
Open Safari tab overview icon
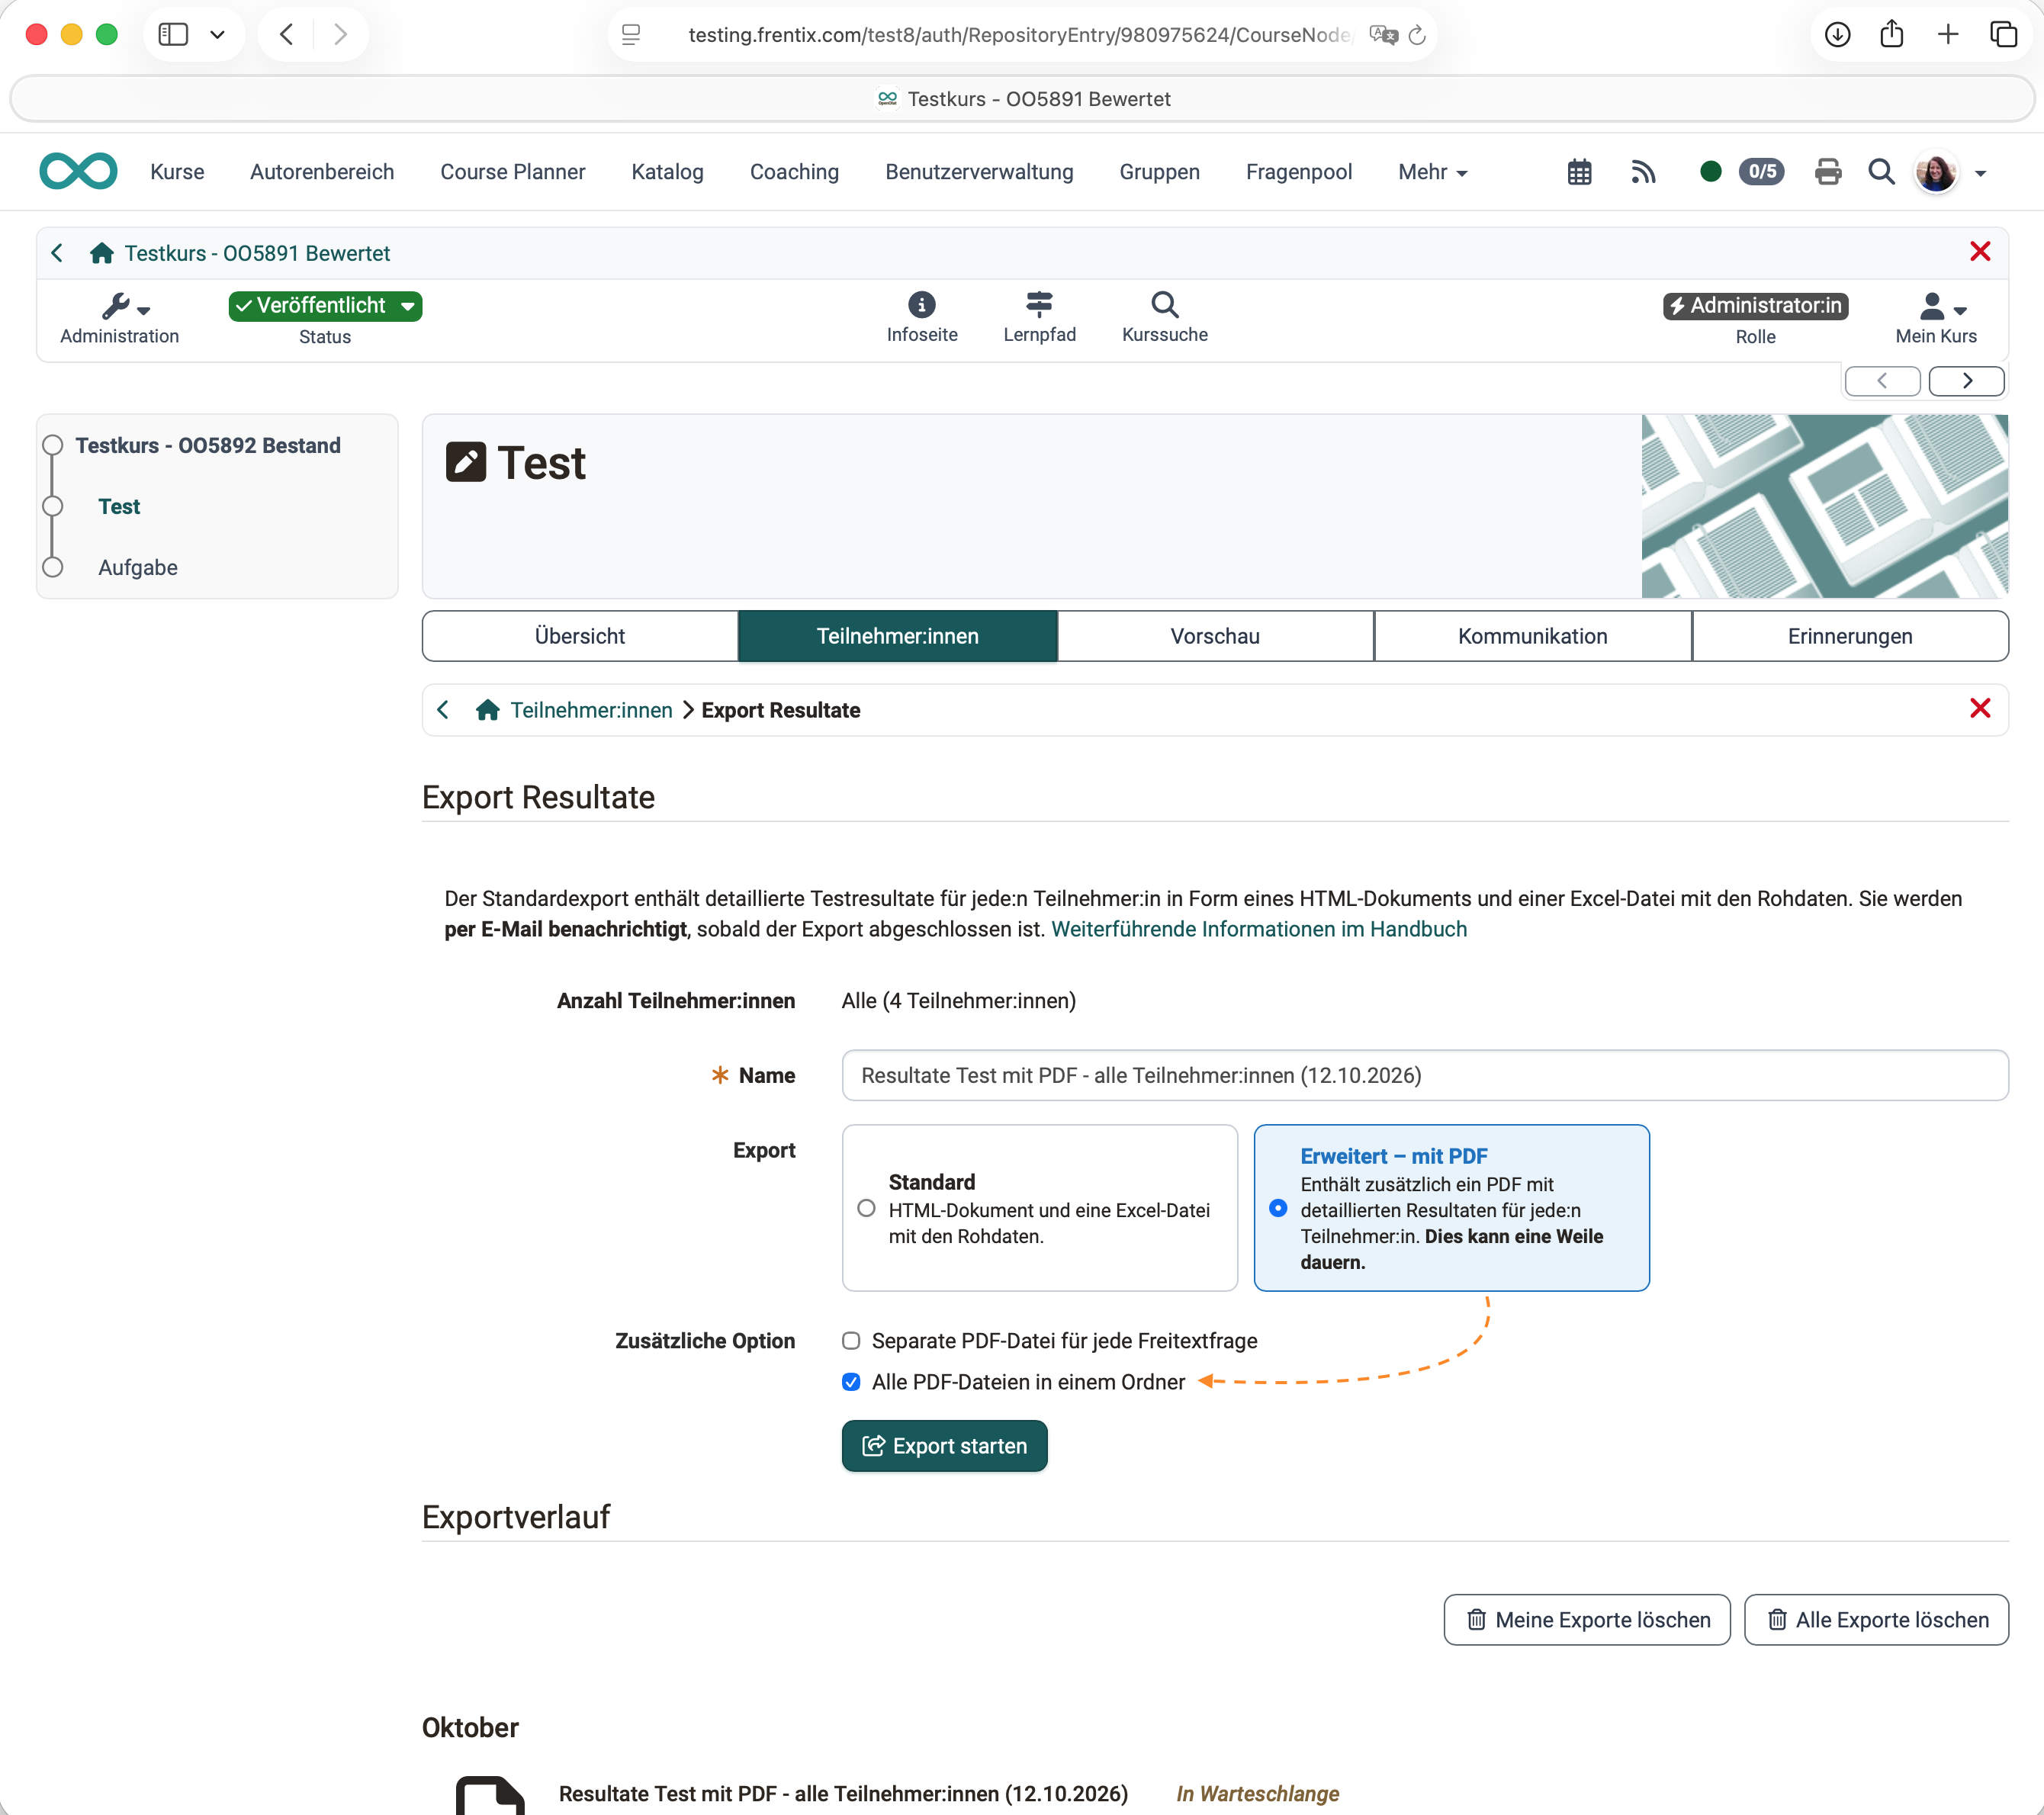[2003, 35]
